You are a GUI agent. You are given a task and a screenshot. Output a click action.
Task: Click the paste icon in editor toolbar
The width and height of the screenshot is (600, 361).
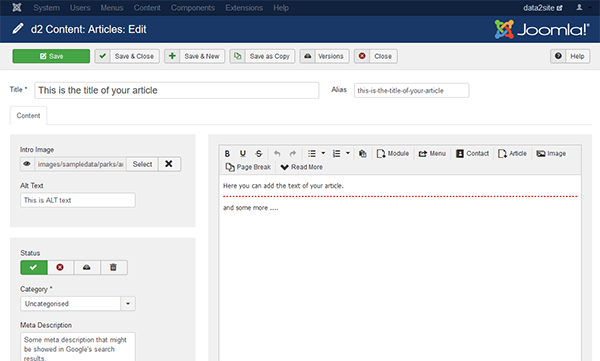pyautogui.click(x=363, y=154)
